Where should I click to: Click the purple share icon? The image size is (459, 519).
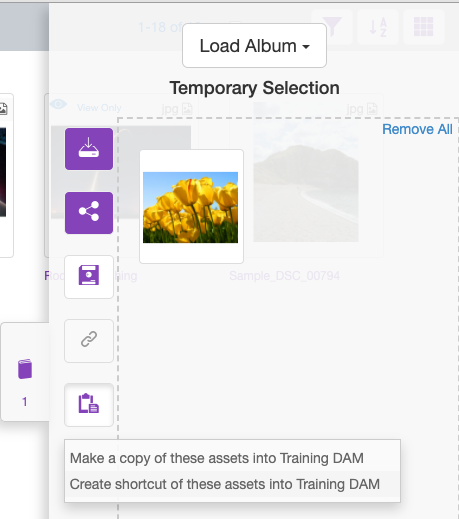click(x=89, y=213)
